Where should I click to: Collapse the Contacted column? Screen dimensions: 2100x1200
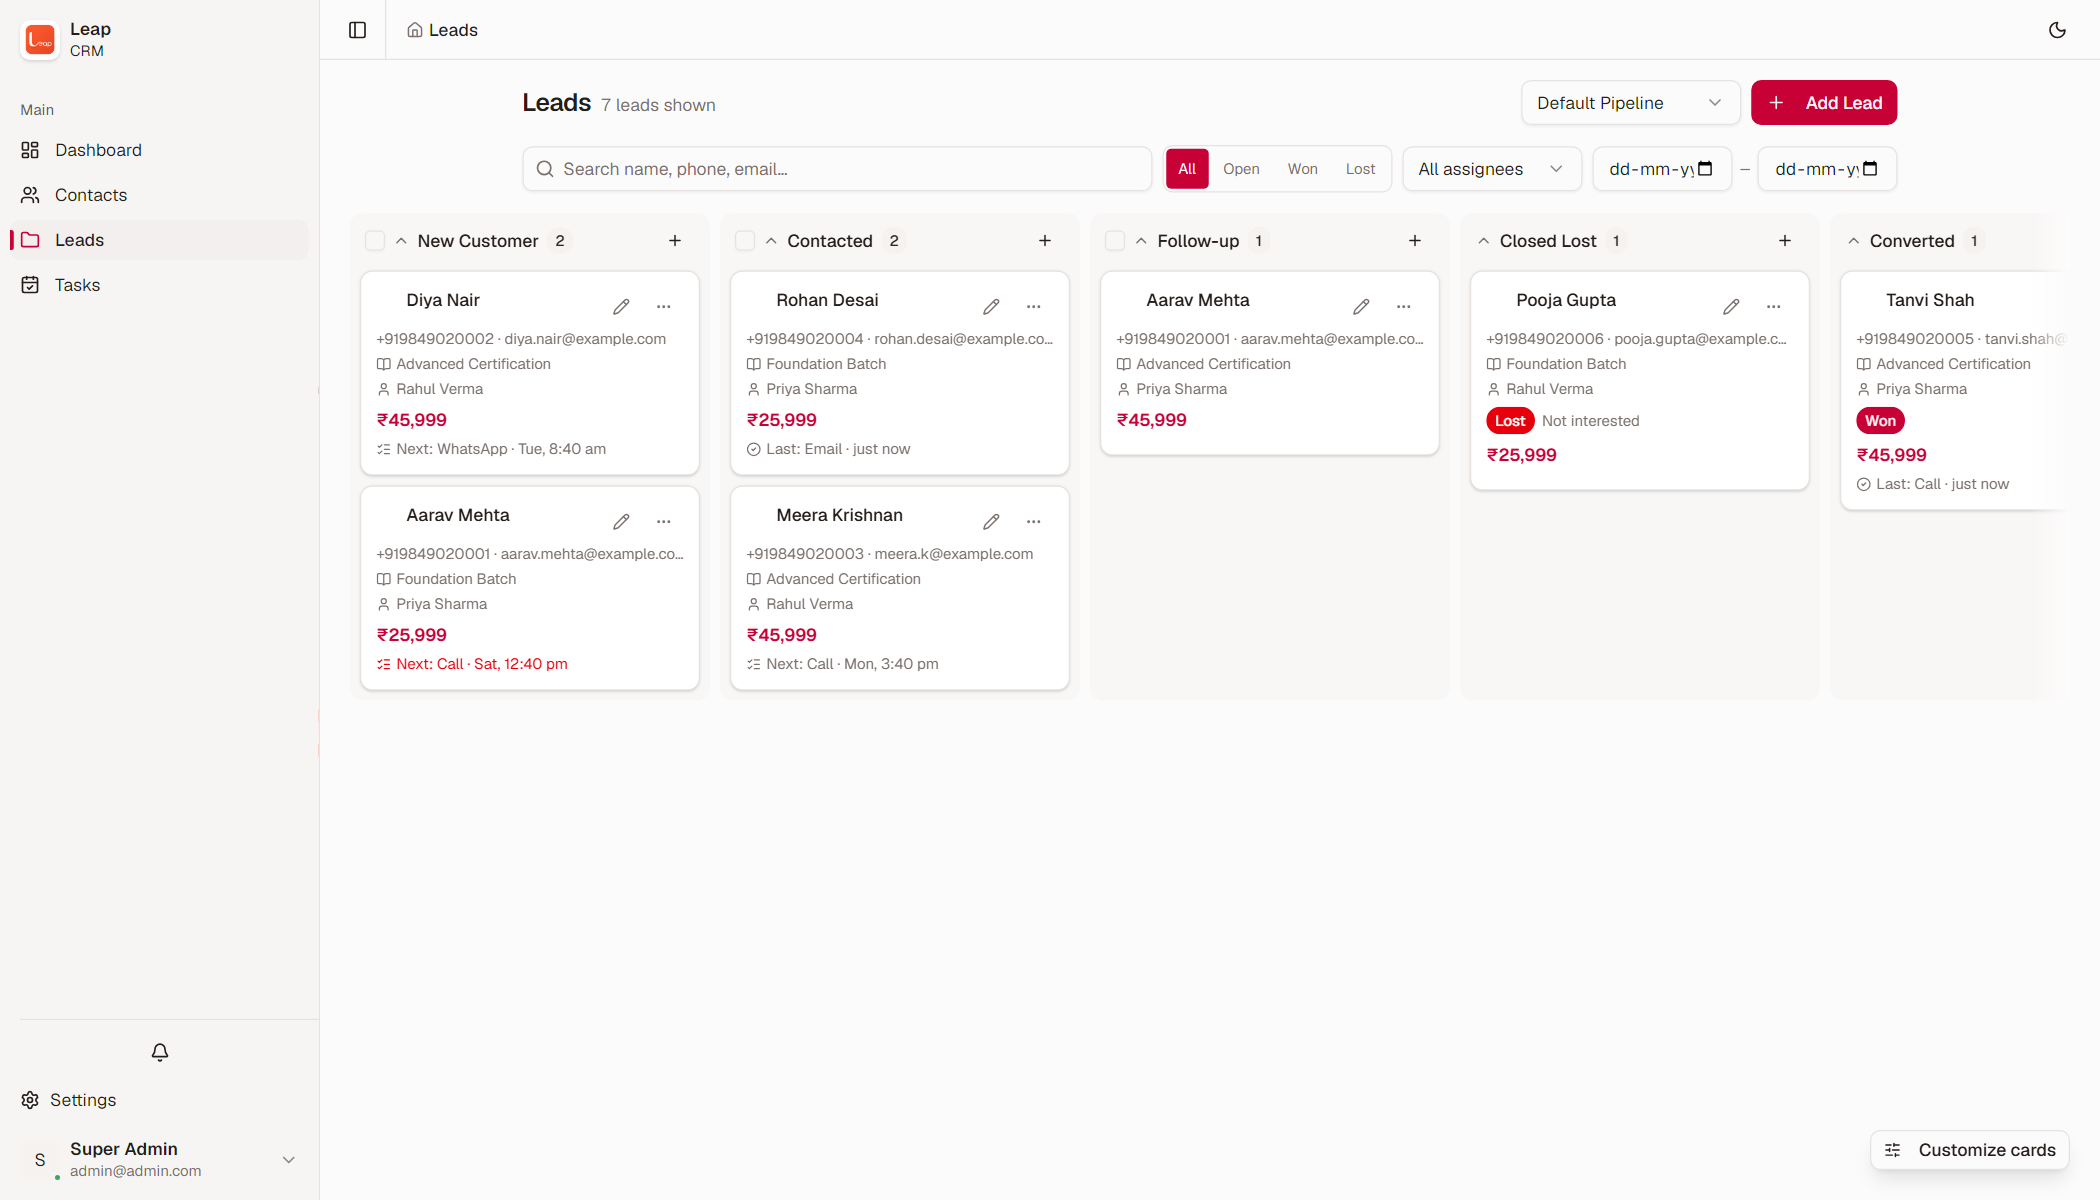click(x=771, y=241)
